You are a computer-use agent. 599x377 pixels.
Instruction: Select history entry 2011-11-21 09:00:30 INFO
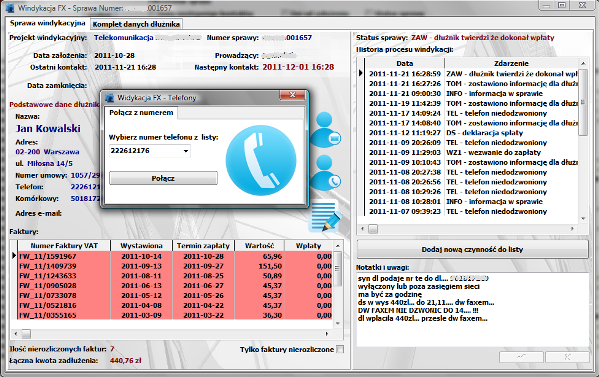472,94
